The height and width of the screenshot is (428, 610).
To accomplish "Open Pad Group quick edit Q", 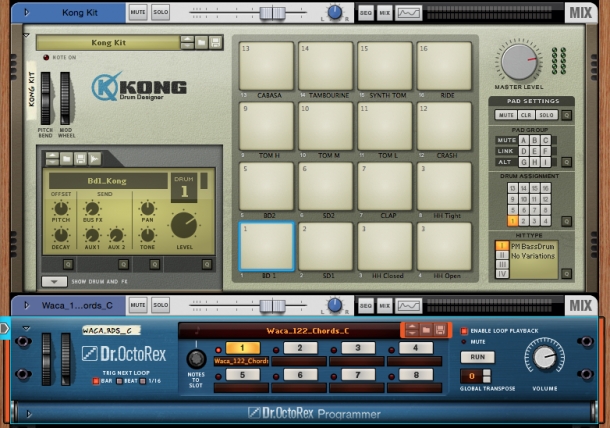I will coord(566,162).
